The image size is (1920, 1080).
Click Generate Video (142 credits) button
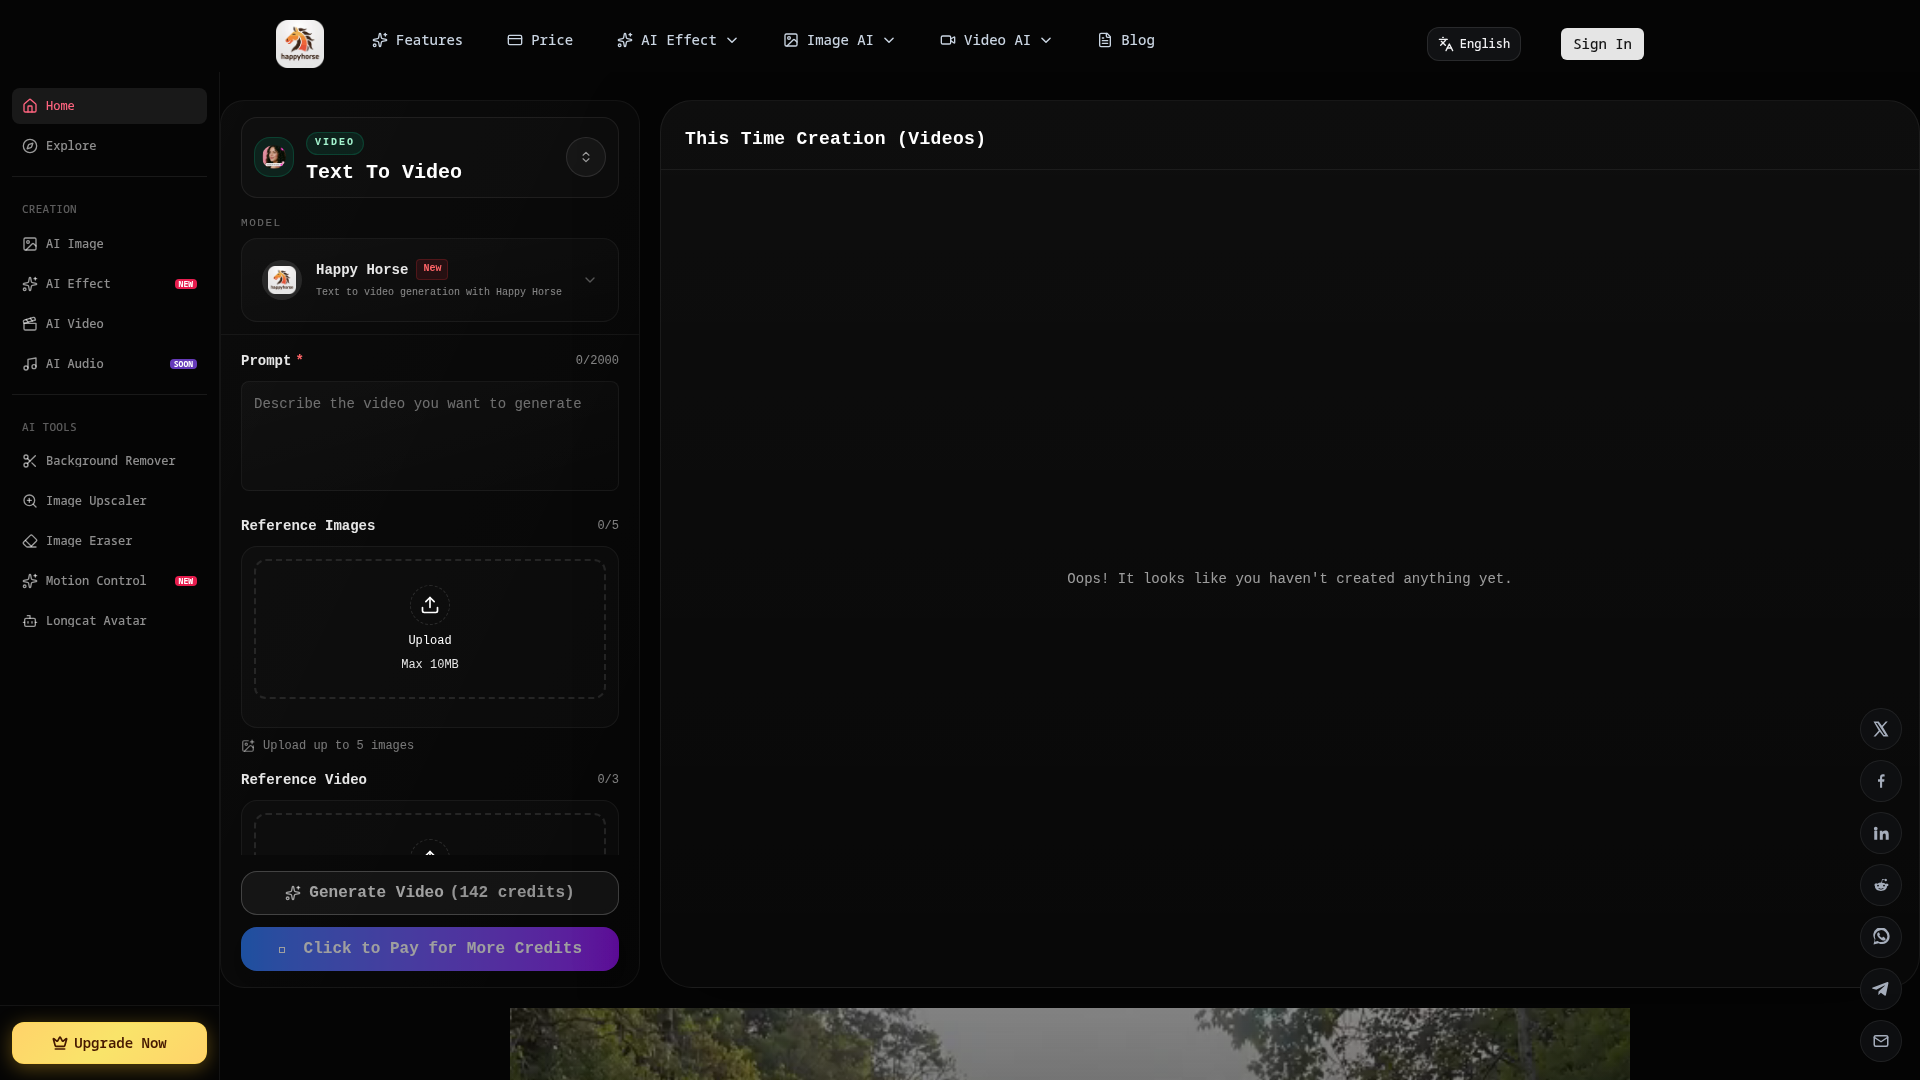tap(429, 893)
